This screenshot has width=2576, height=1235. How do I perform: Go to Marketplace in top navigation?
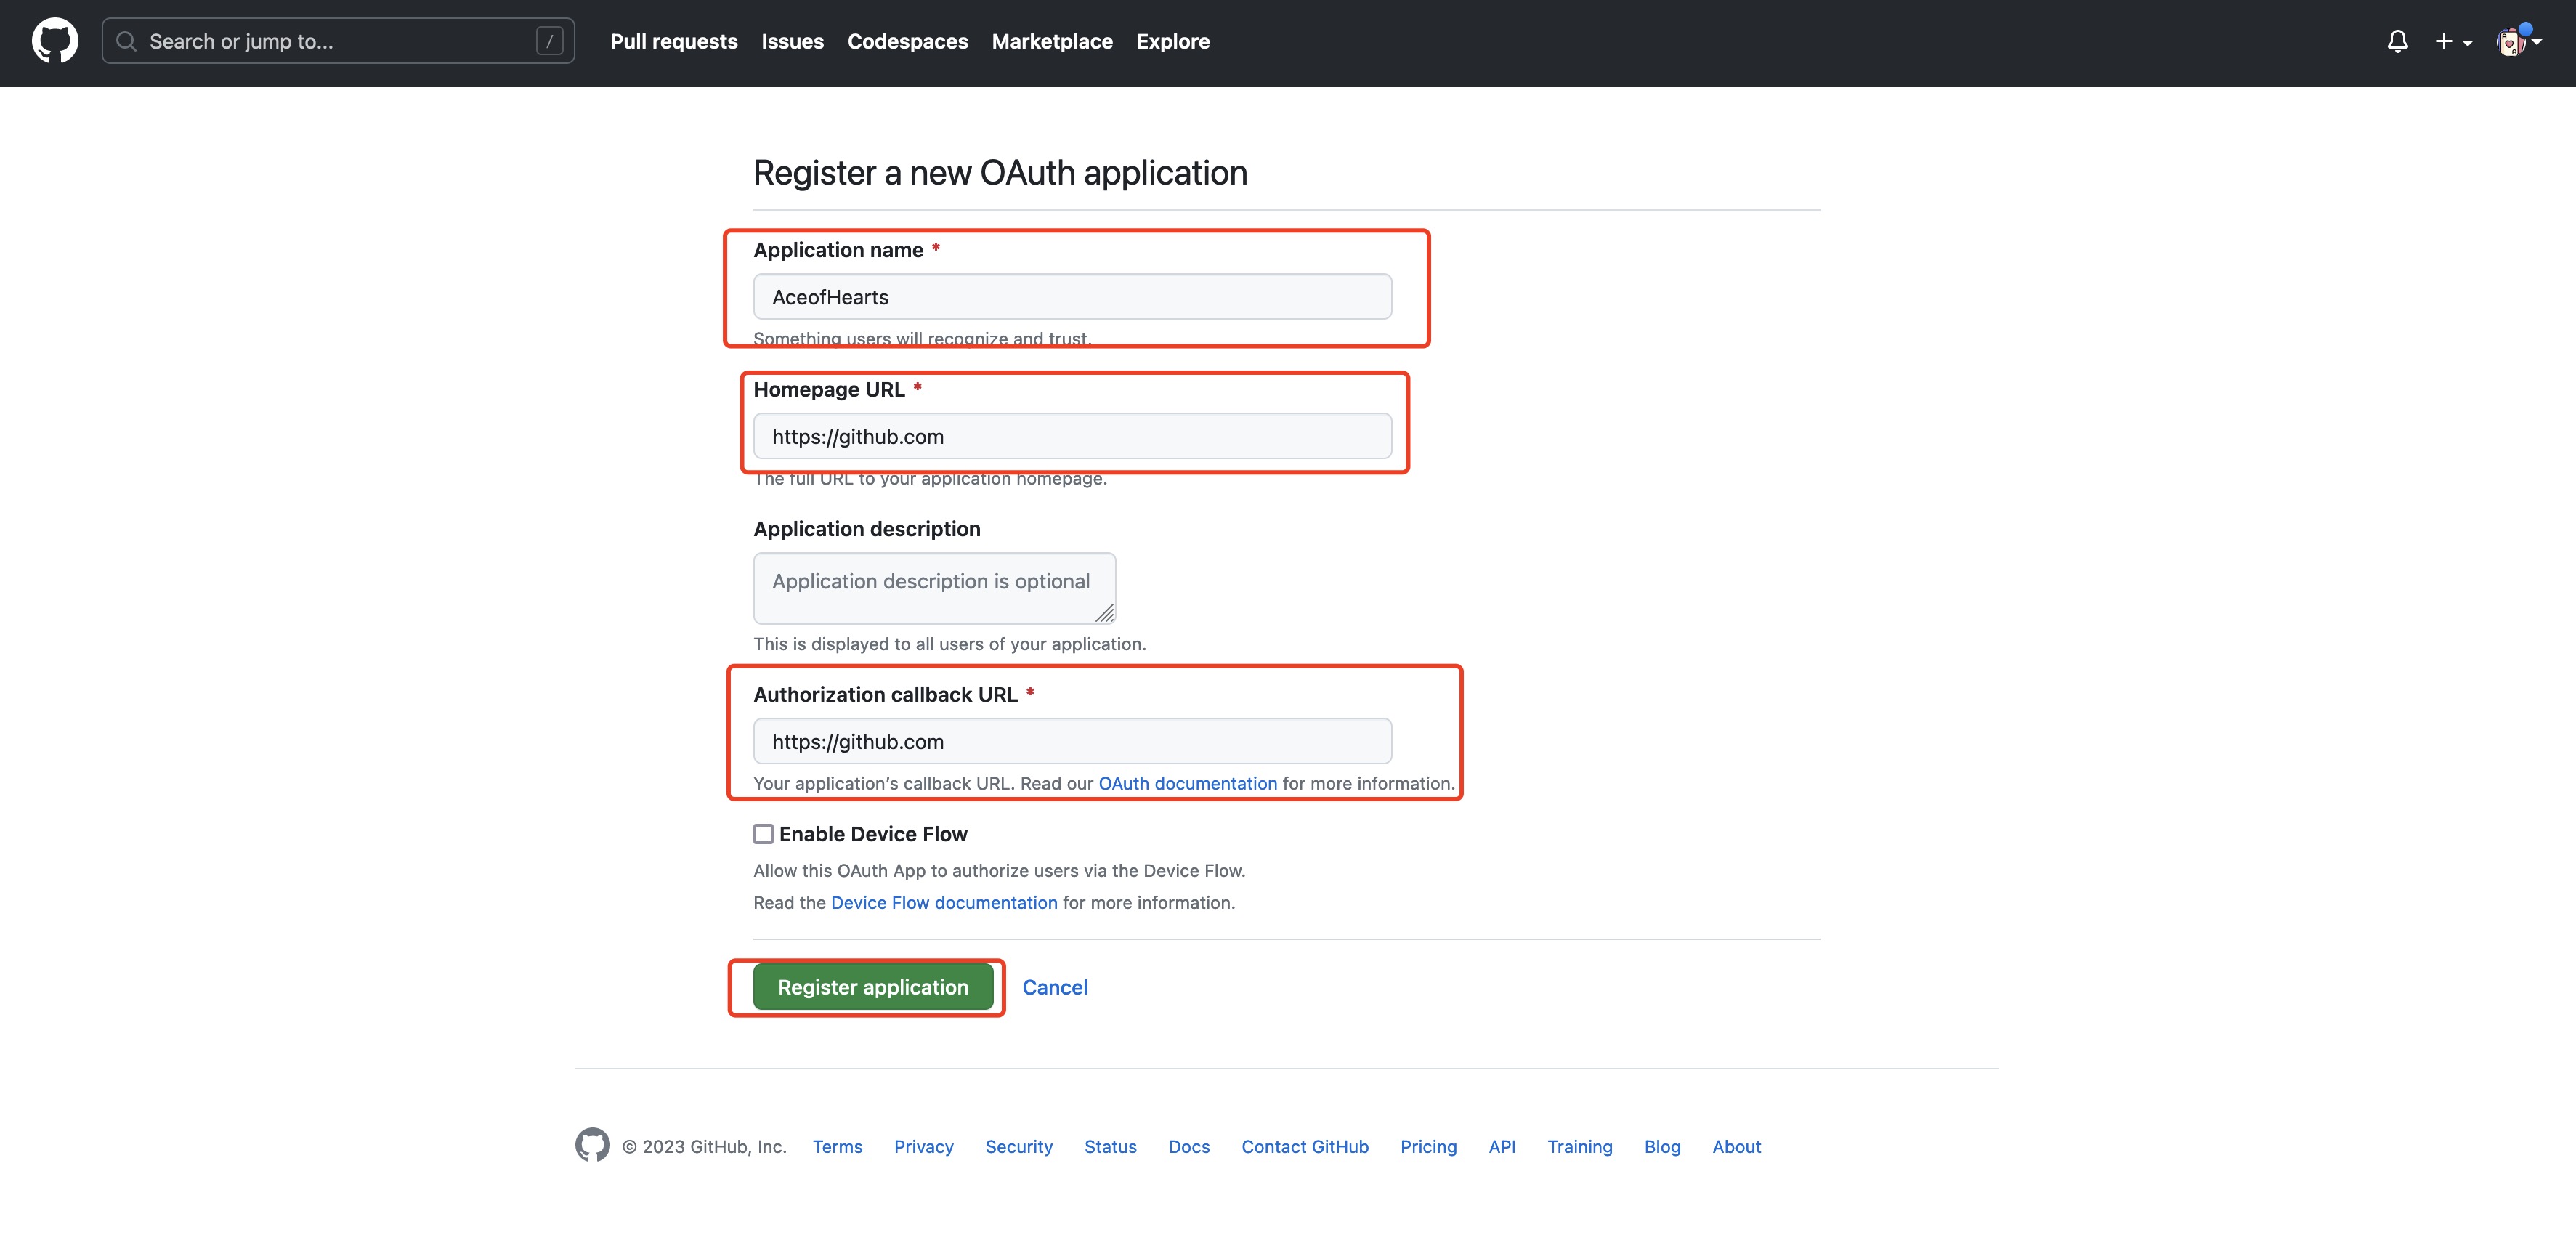(1051, 41)
